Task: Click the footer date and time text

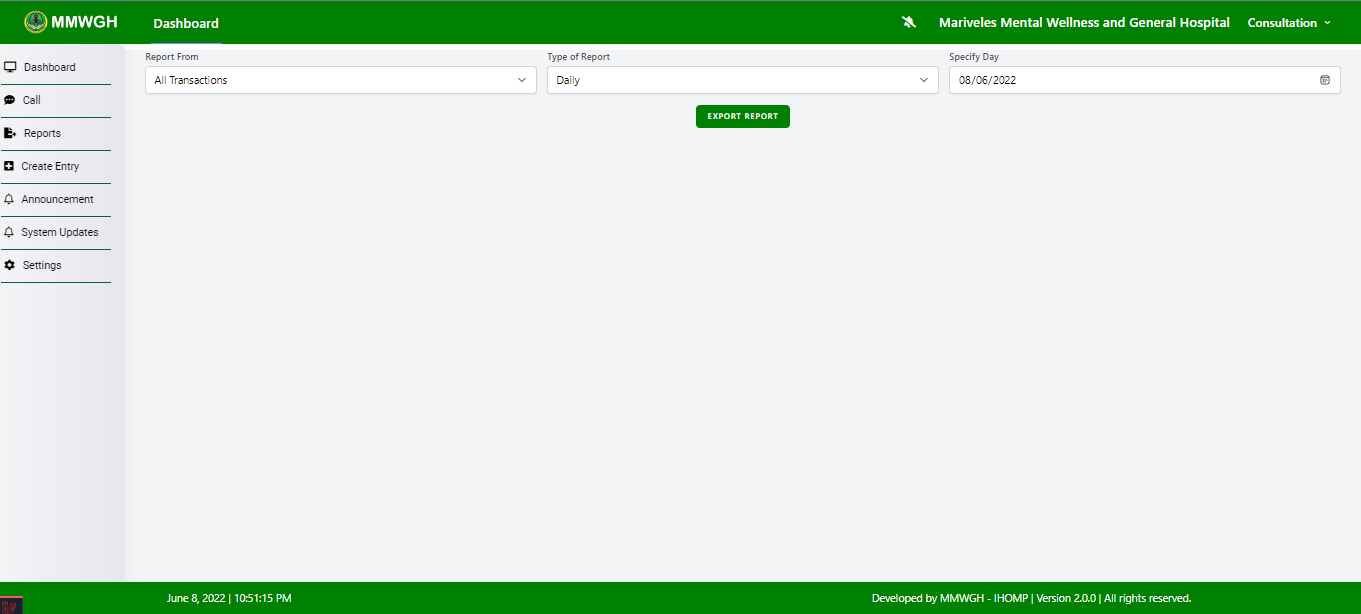Action: [229, 598]
